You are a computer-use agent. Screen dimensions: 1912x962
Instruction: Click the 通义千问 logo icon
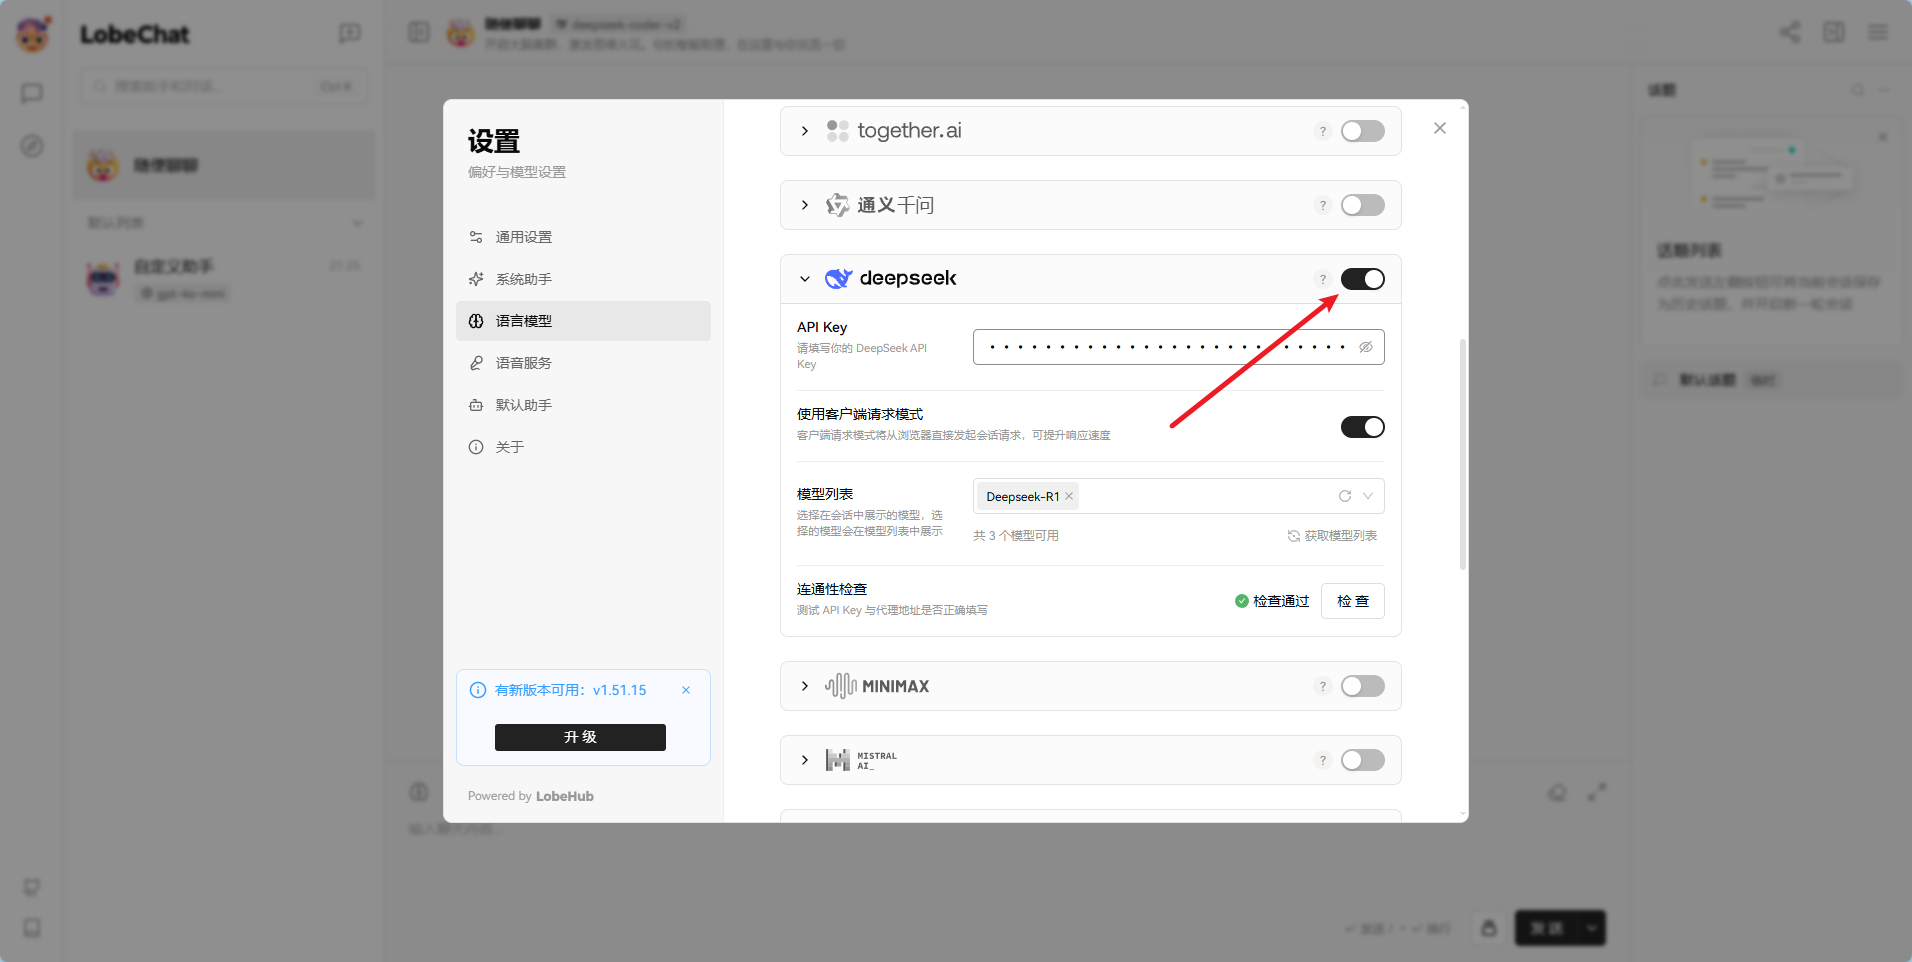(837, 205)
